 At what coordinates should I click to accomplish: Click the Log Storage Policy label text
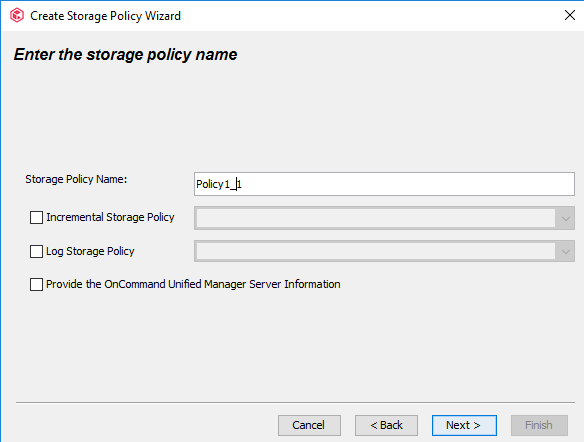pos(90,251)
